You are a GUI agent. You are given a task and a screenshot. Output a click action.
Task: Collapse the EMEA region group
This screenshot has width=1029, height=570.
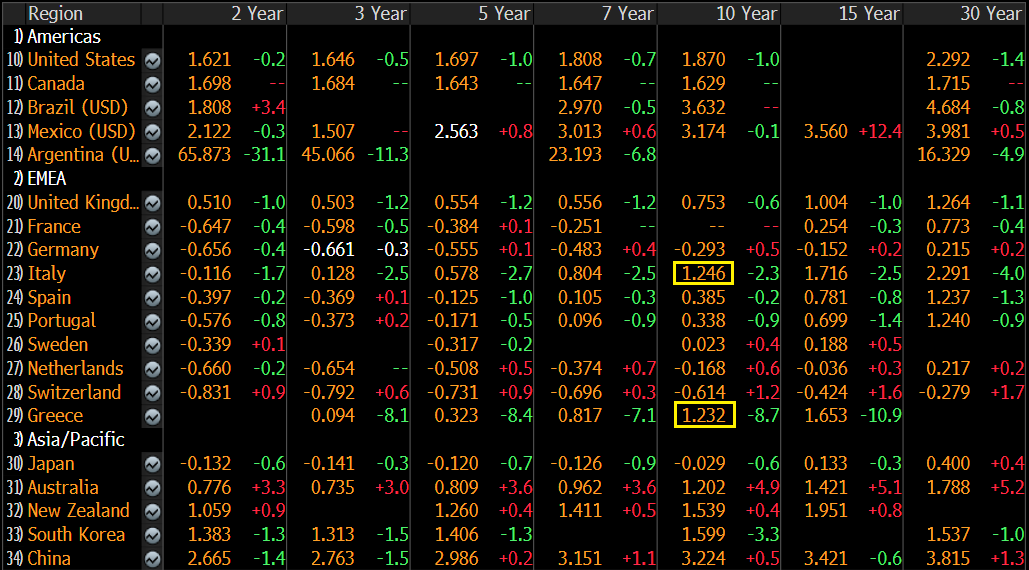40,178
